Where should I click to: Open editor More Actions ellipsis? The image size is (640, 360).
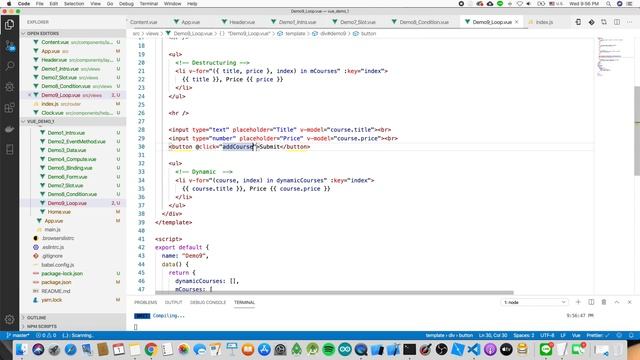[630, 22]
